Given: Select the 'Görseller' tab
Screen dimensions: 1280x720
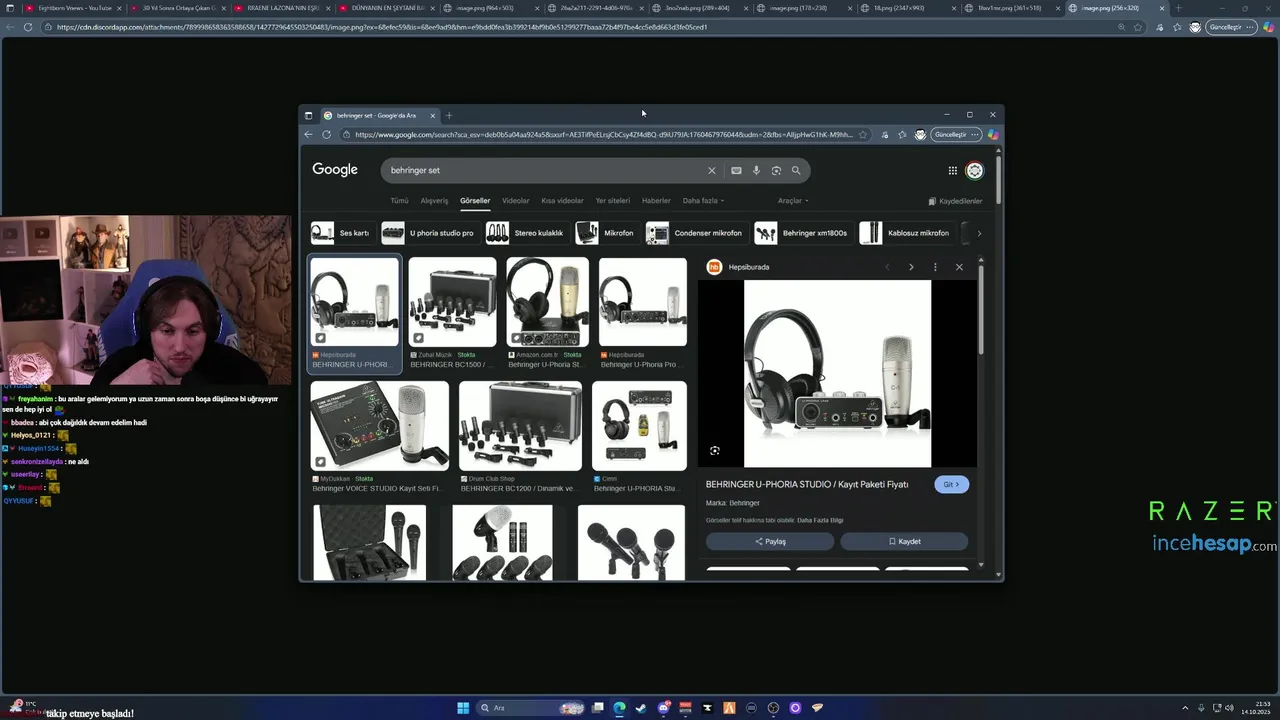Looking at the screenshot, I should [x=475, y=201].
